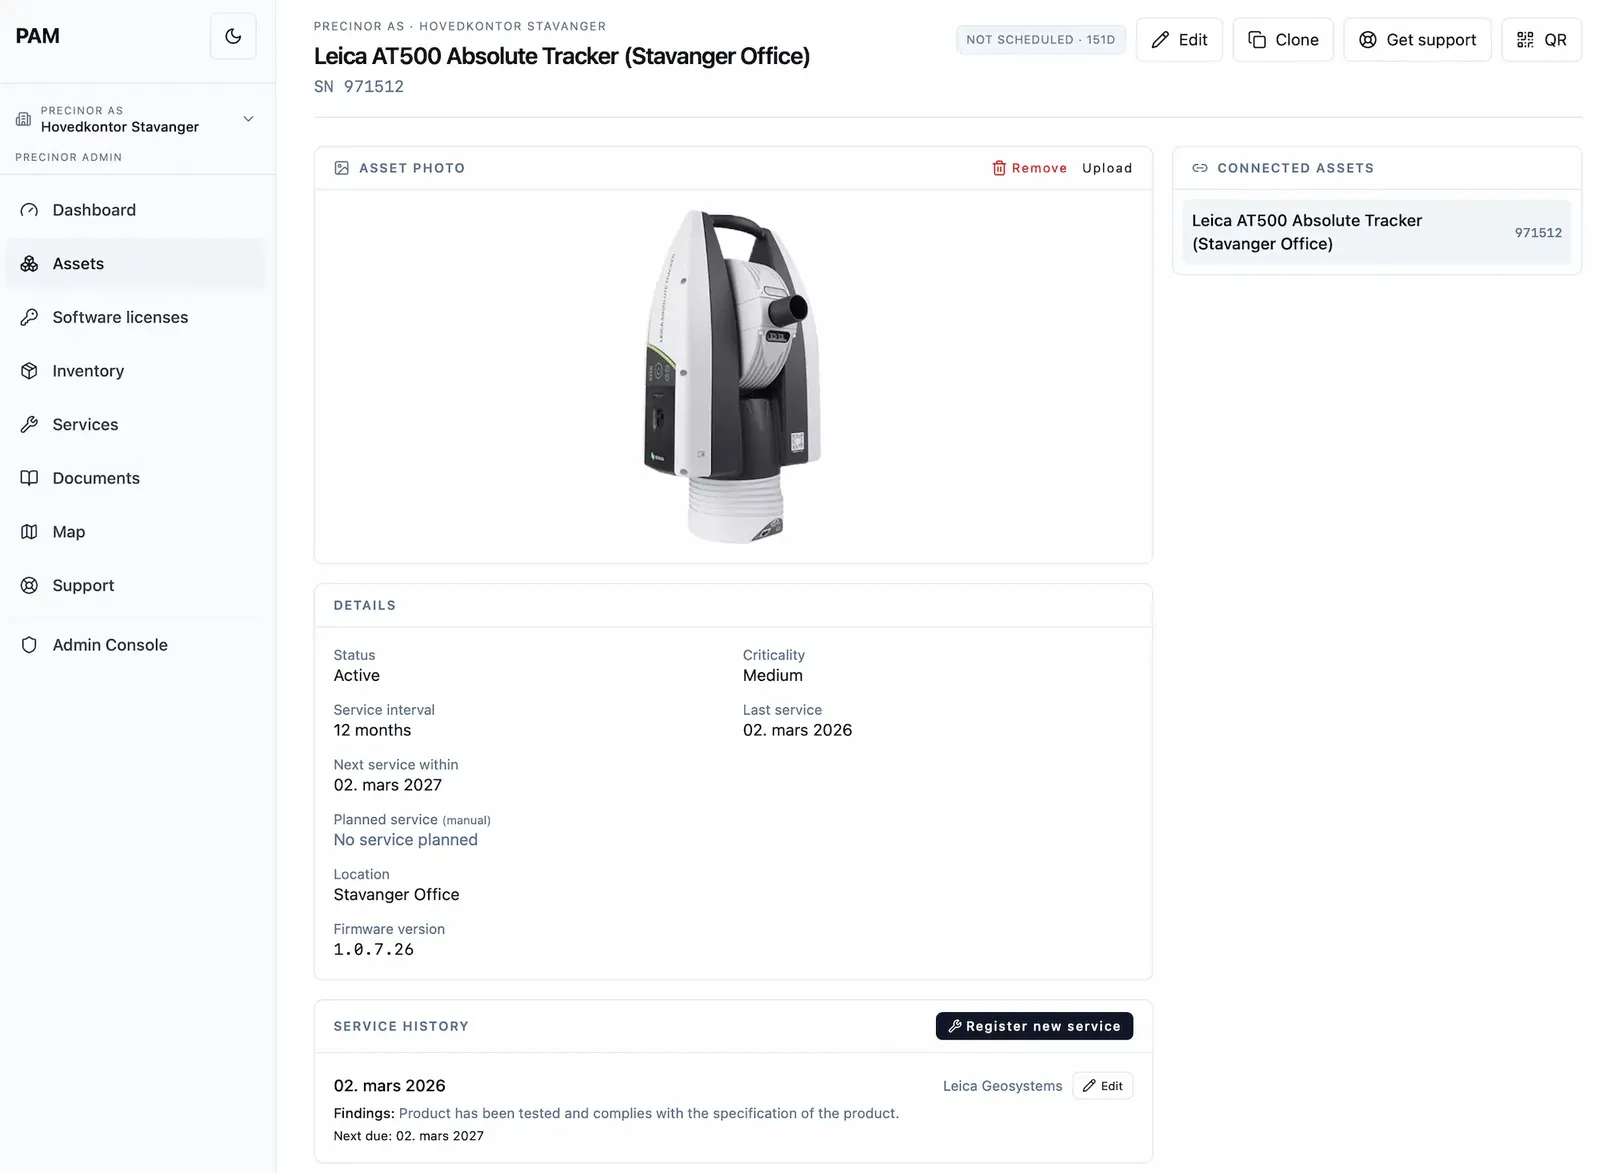Open the connected Leica AT500 tracker asset
The height and width of the screenshot is (1173, 1600).
1376,232
